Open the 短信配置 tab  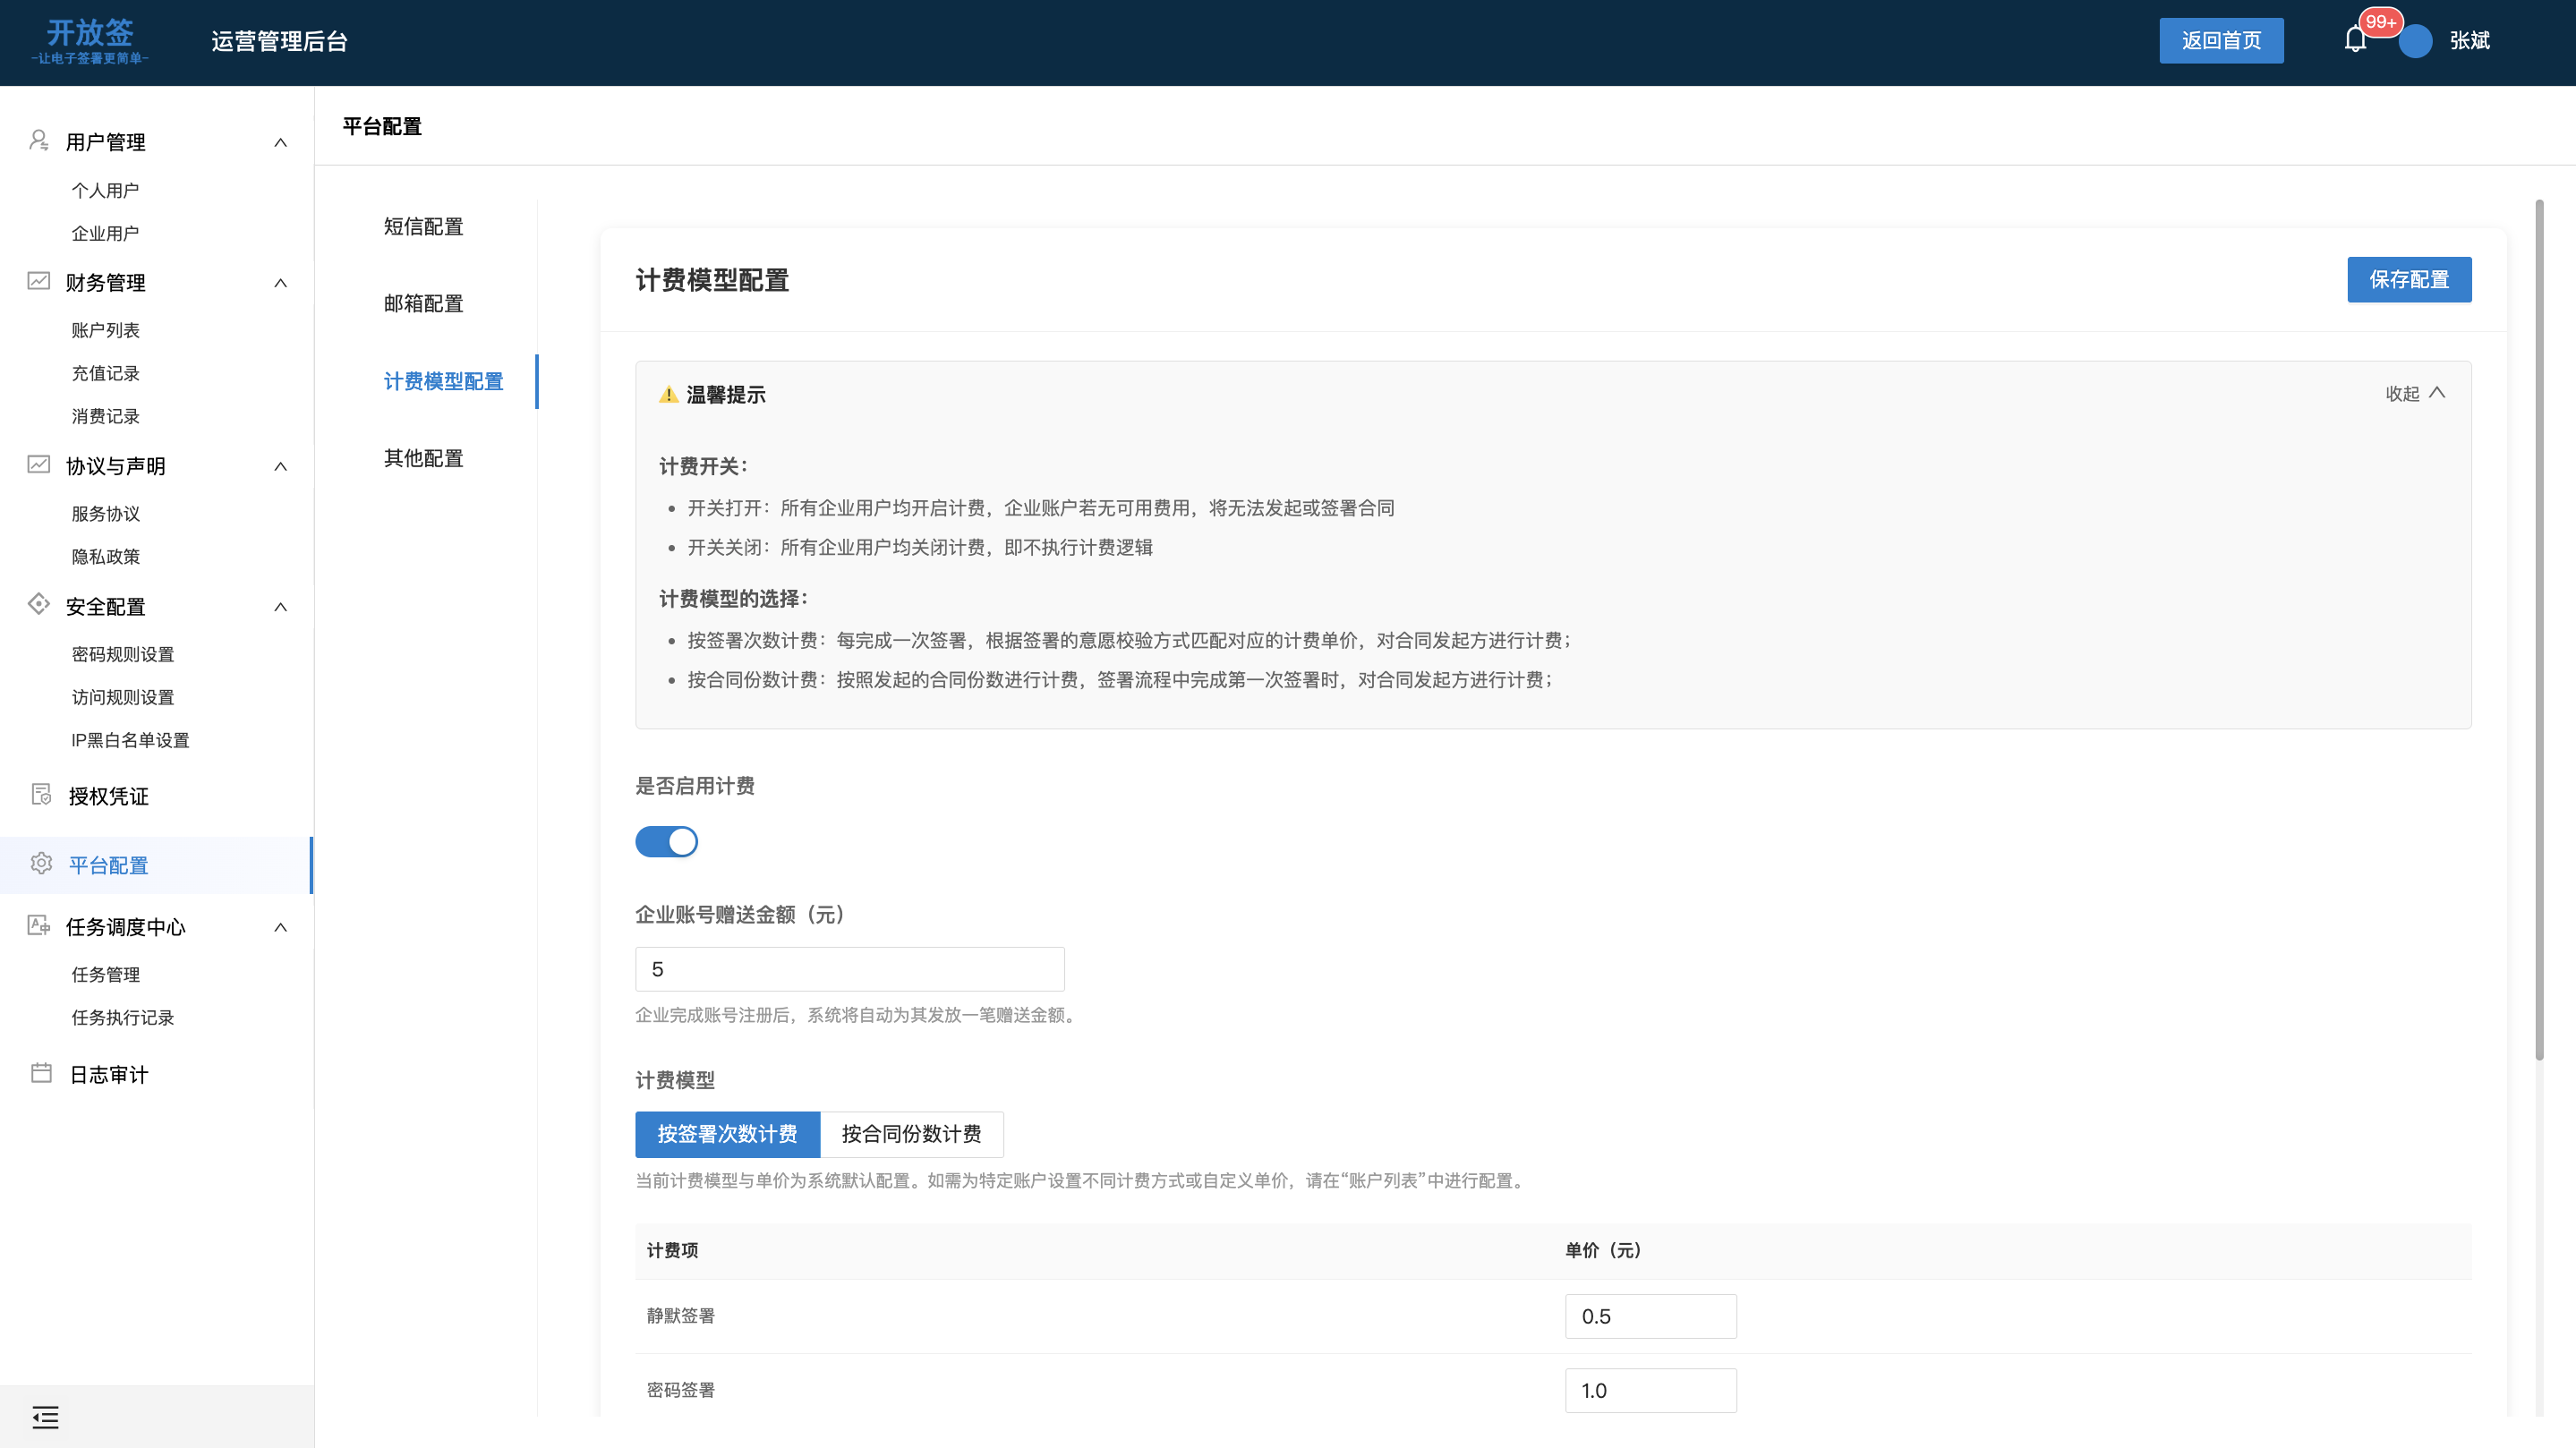[423, 227]
